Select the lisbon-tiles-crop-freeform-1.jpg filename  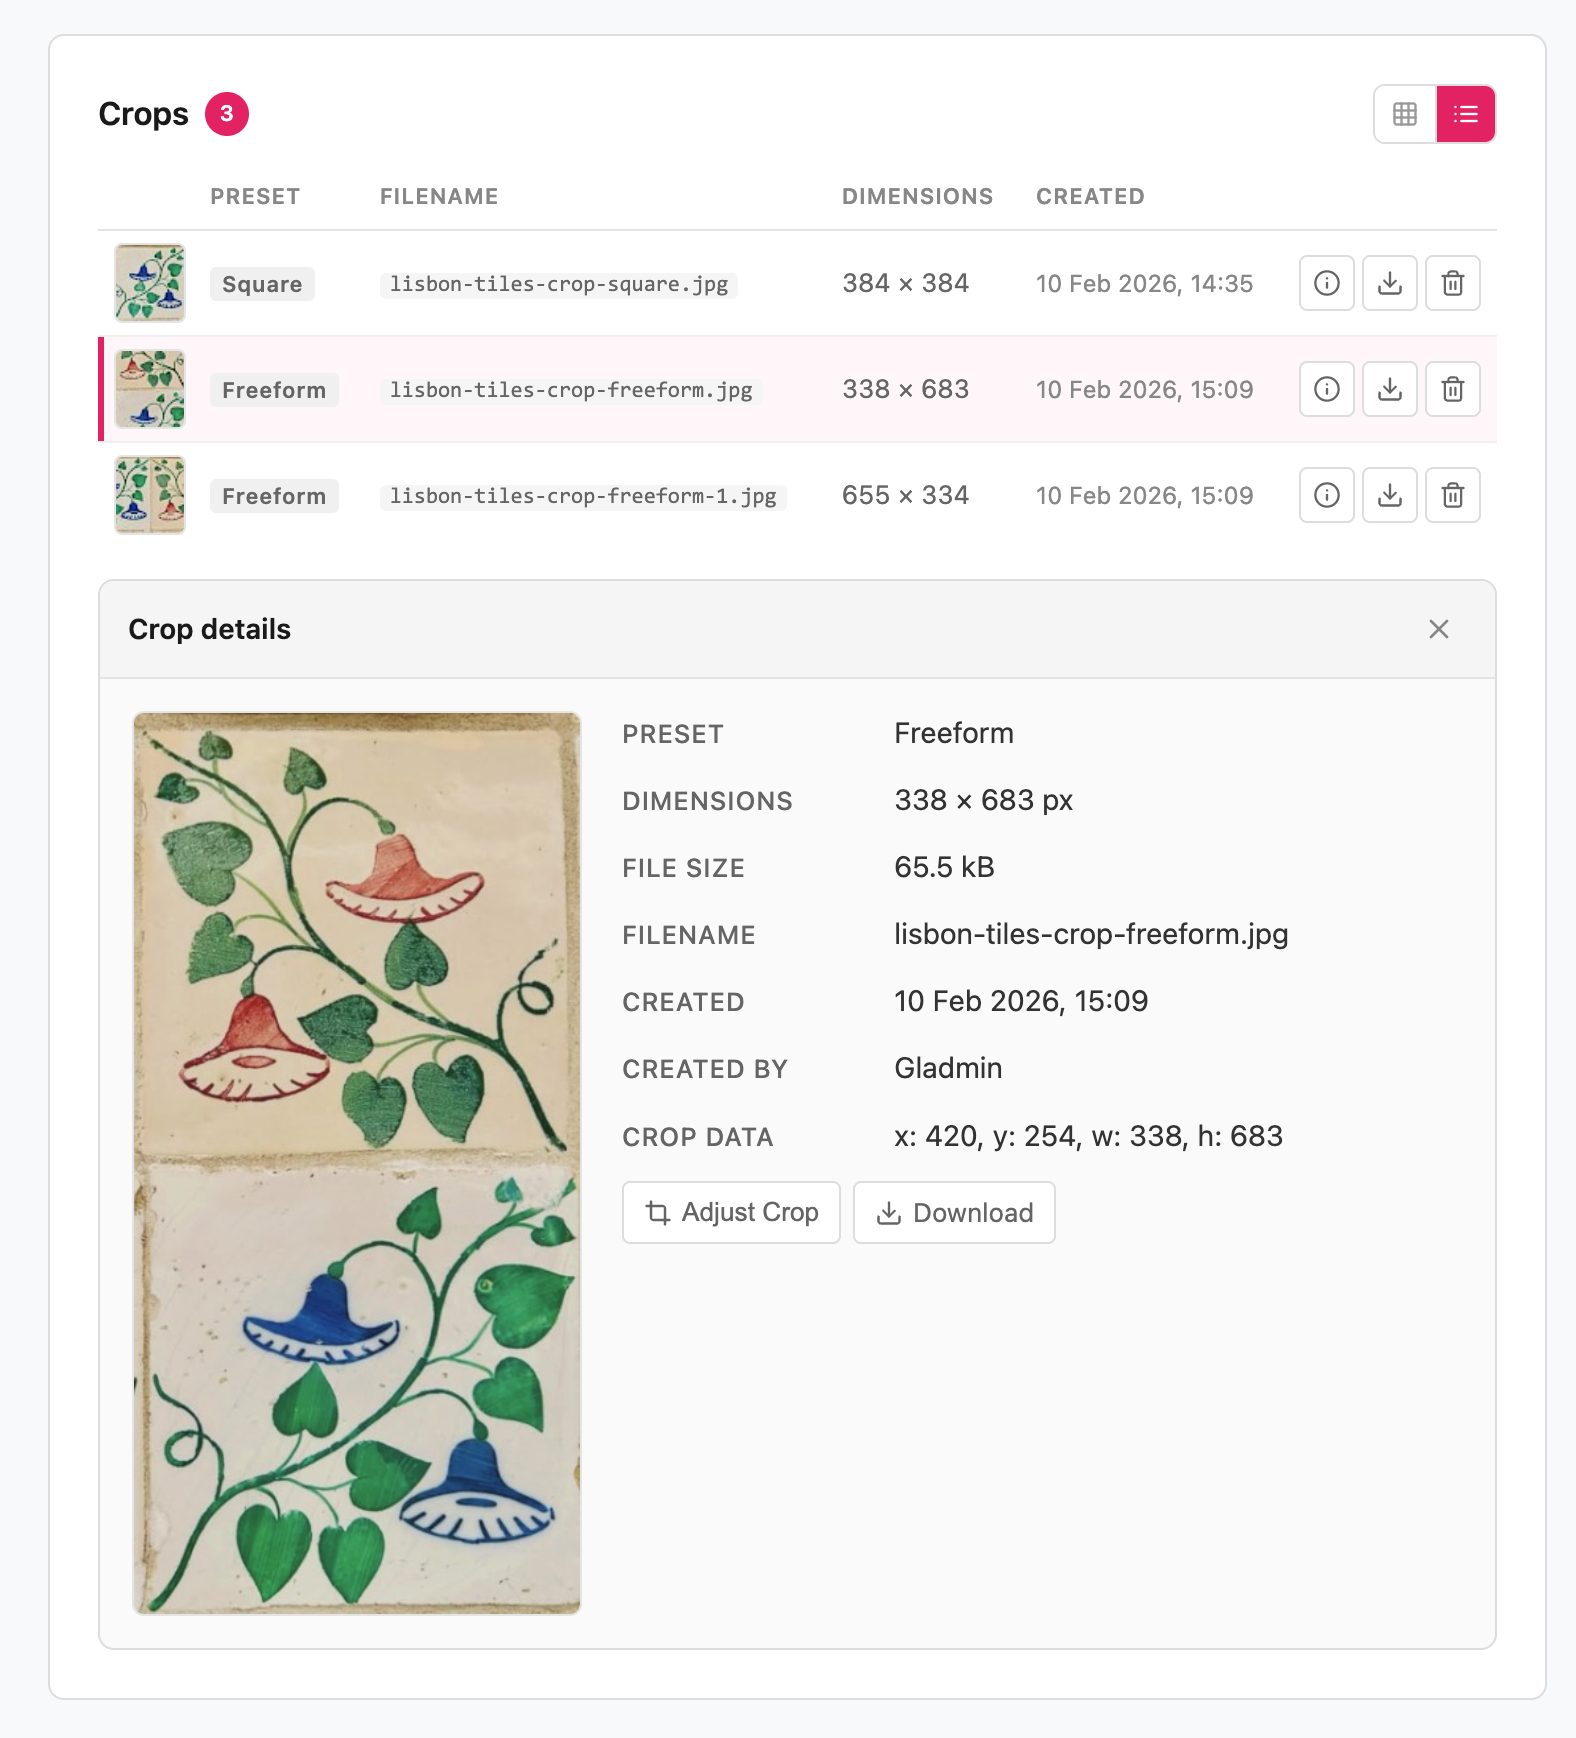pos(583,496)
